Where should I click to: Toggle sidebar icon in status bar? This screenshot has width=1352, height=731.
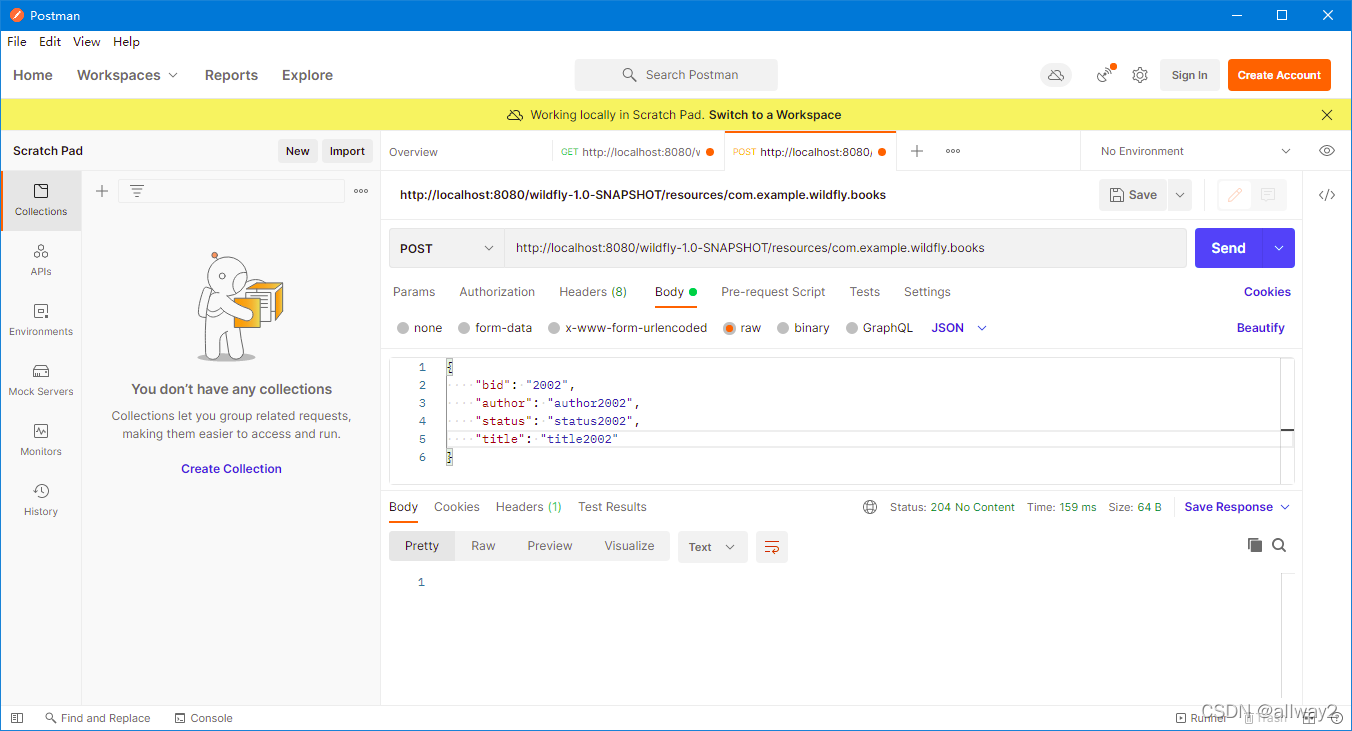click(x=17, y=718)
